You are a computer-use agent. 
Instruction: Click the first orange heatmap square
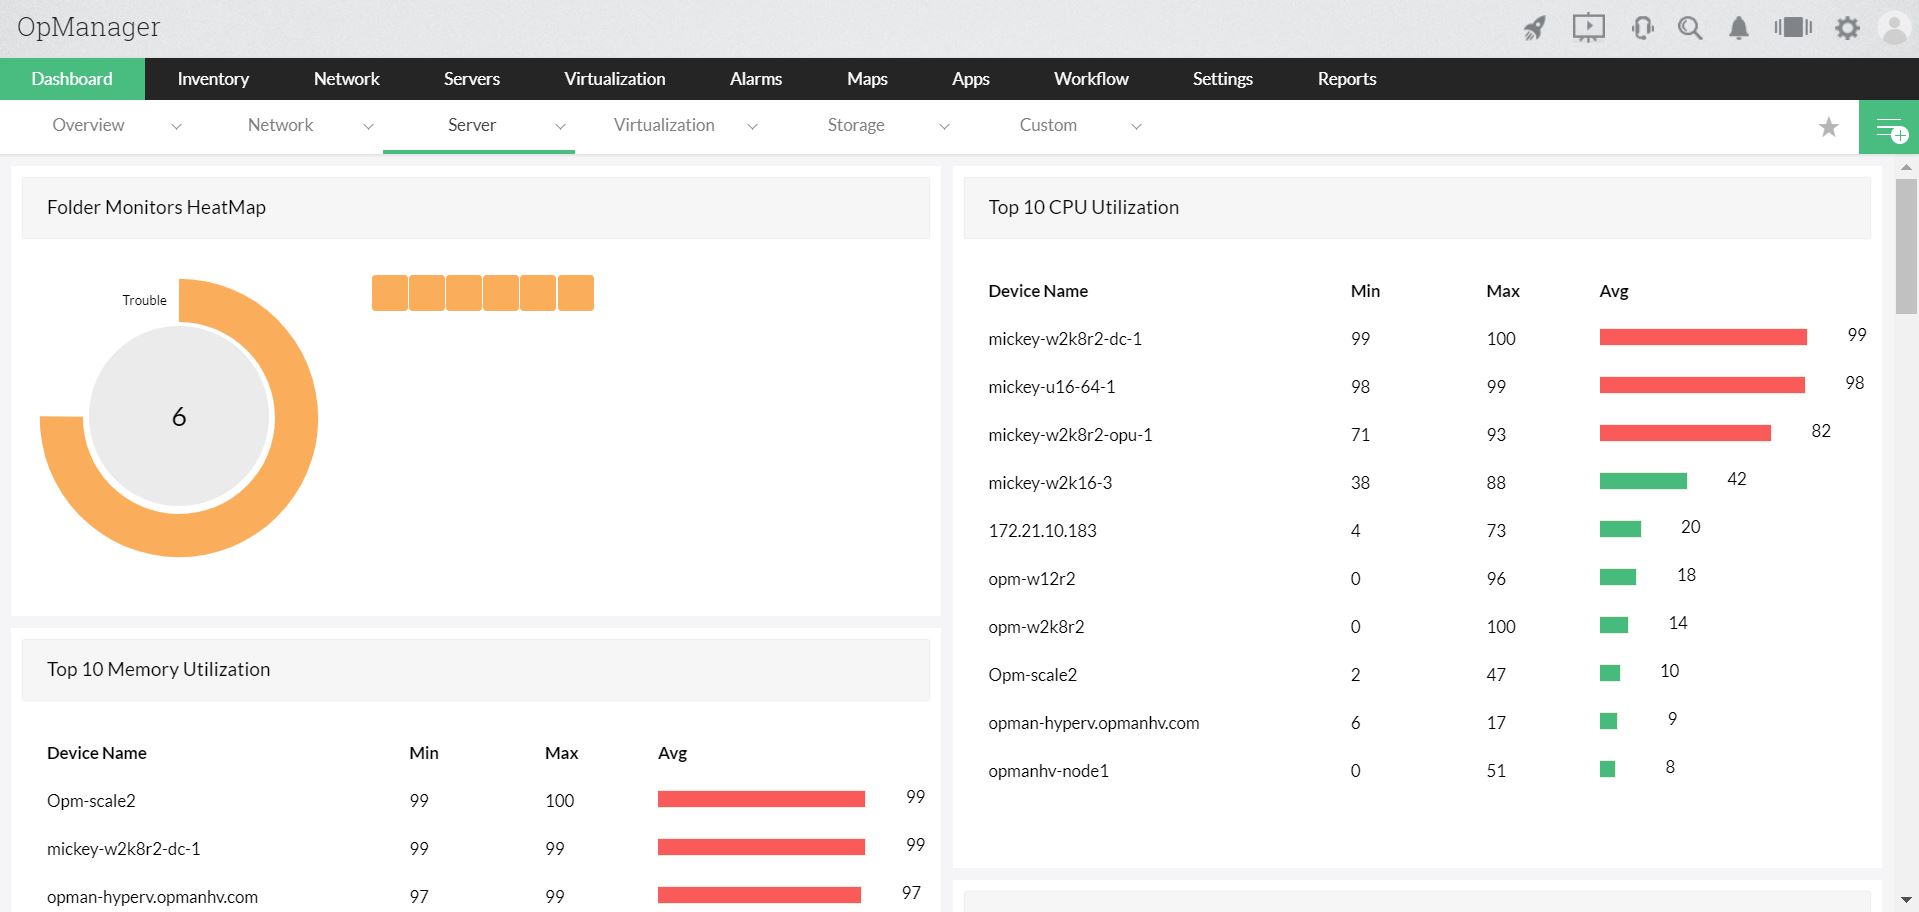390,293
